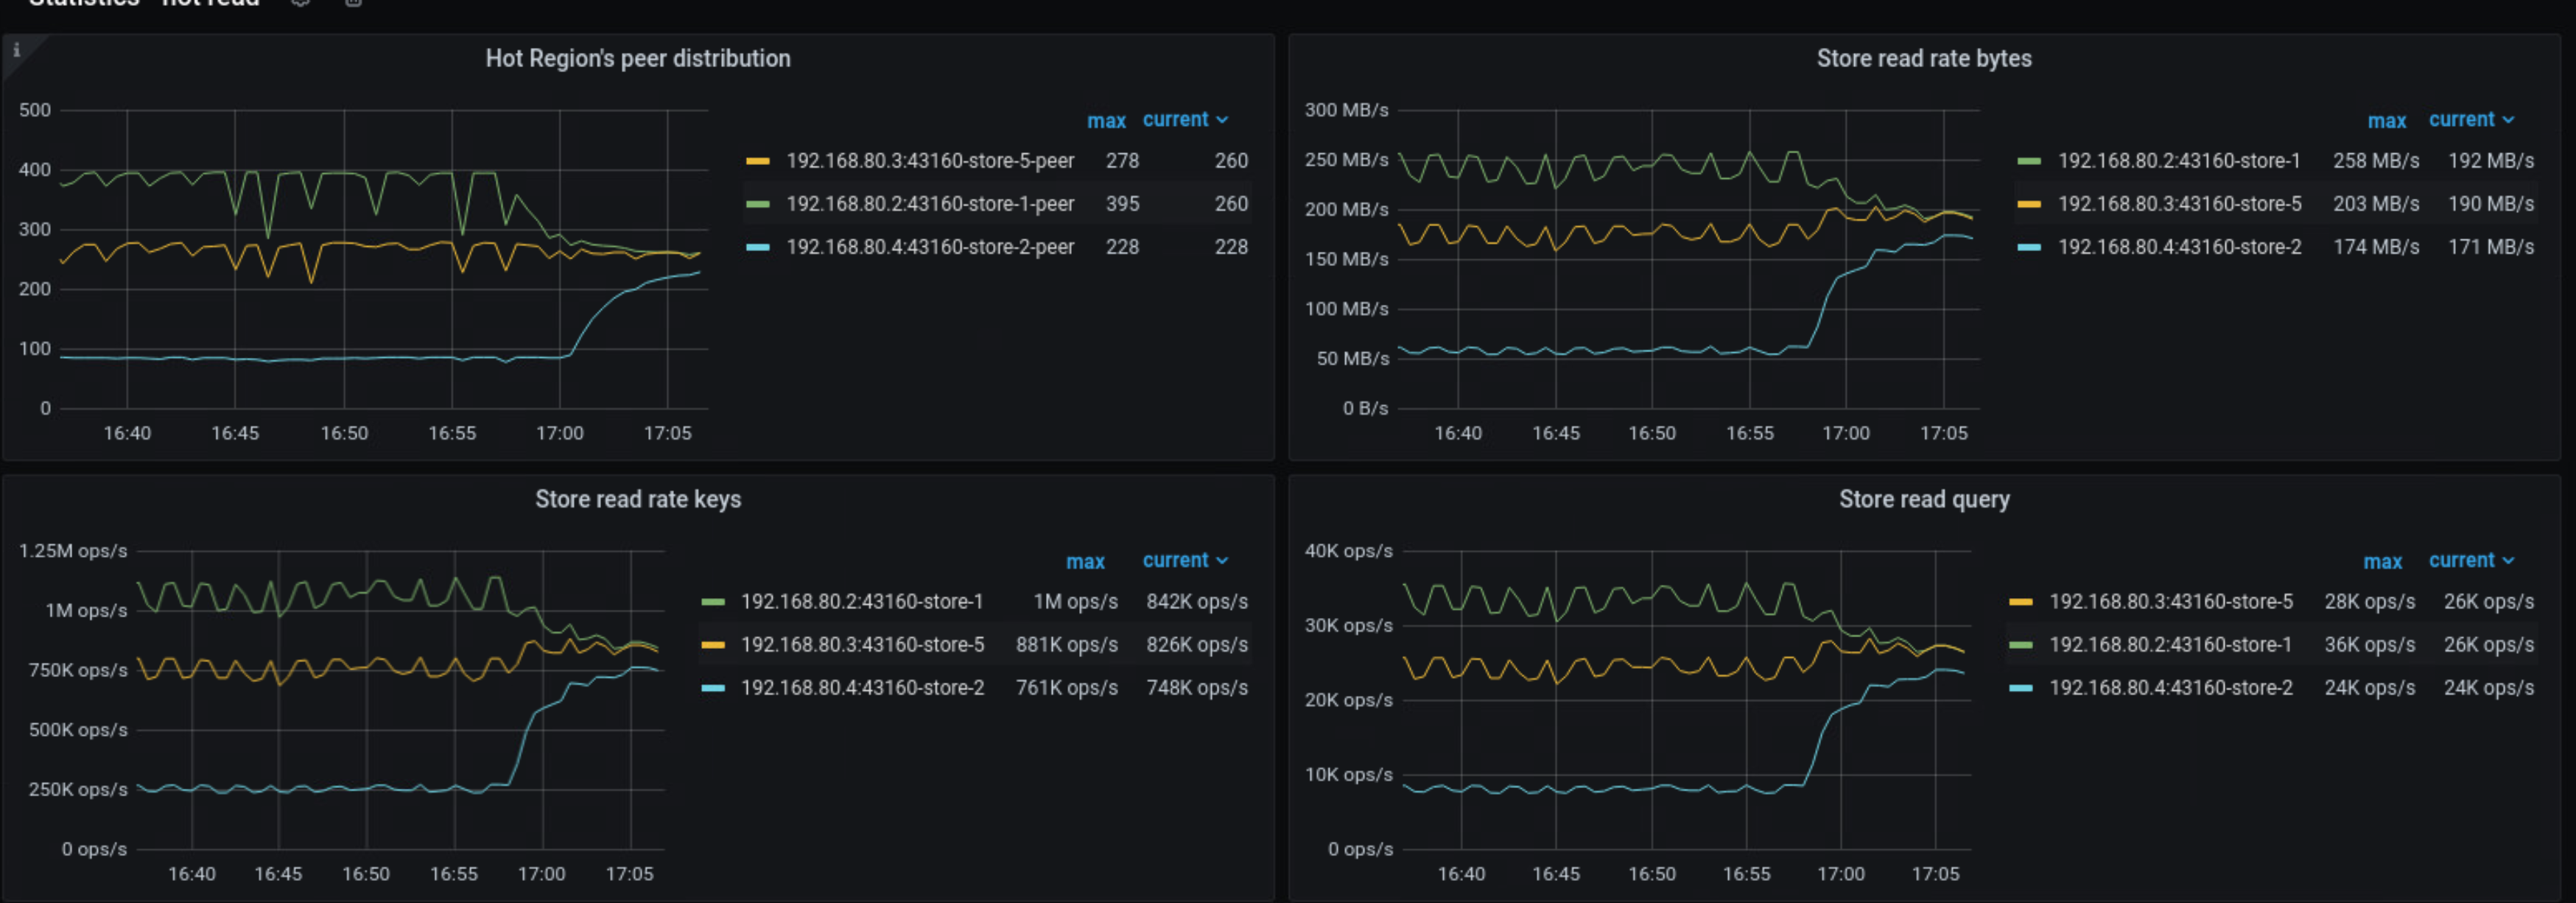Click the save dashboard icon
The image size is (2576, 903).
[352, 3]
